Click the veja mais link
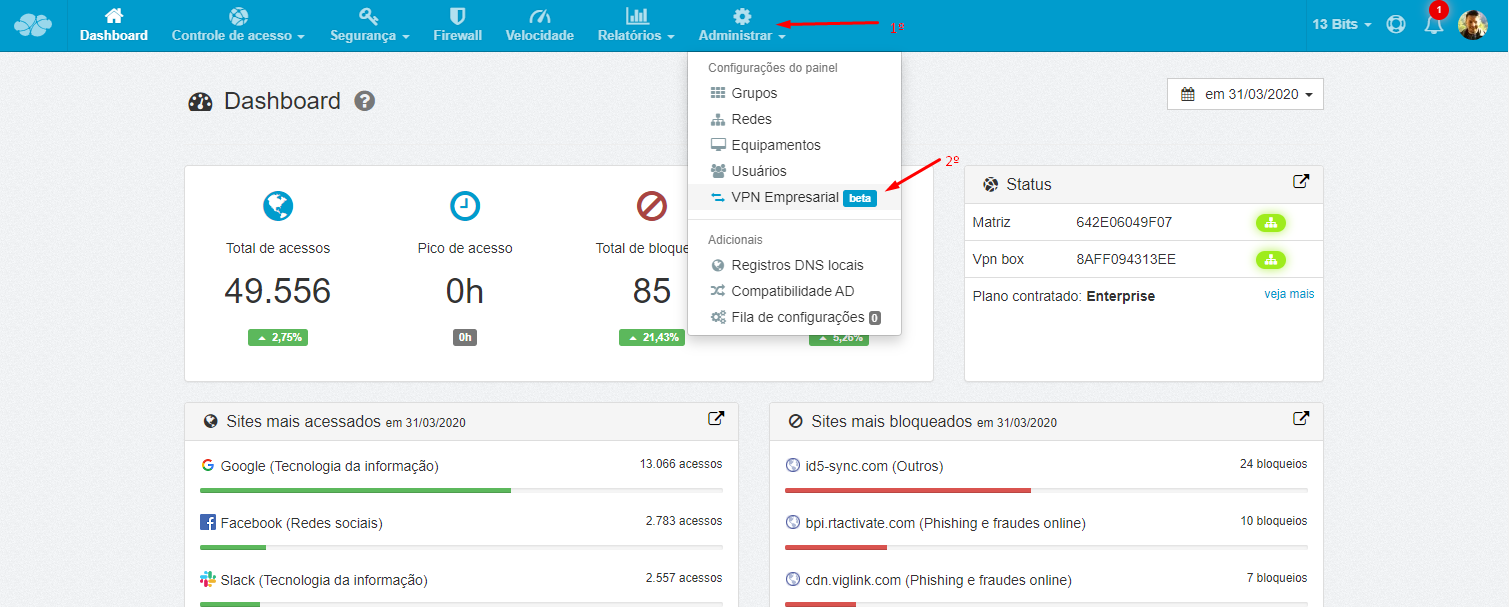 pyautogui.click(x=1289, y=294)
